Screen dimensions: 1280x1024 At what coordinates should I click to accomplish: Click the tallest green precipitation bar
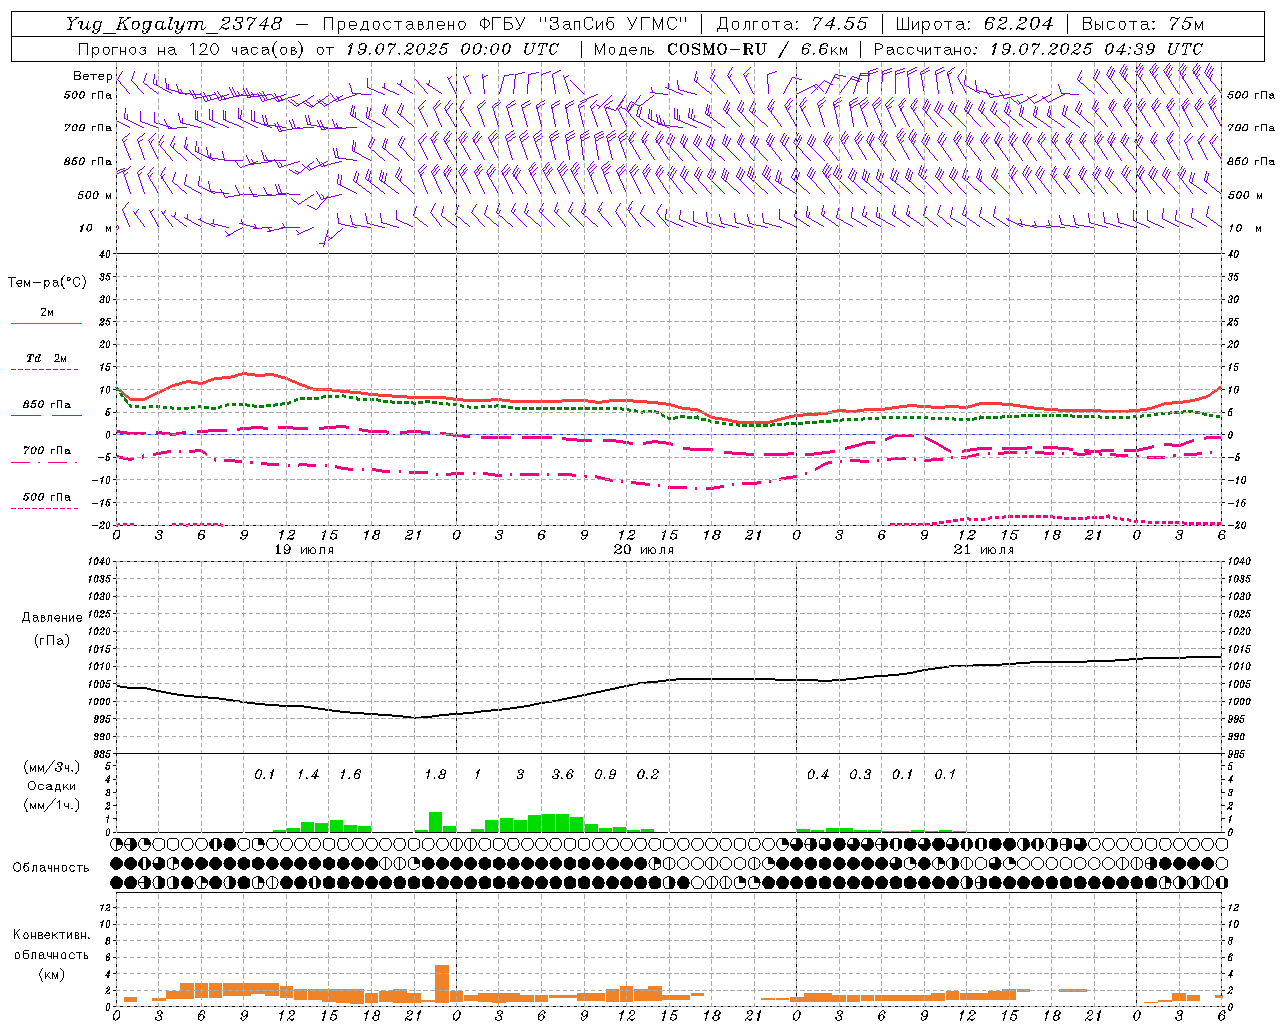(x=435, y=822)
